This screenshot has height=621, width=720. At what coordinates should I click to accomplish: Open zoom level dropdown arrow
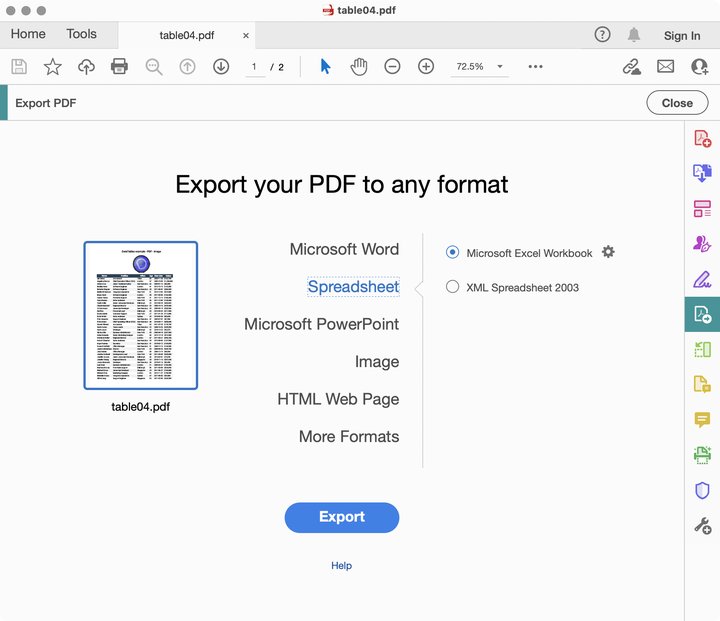tap(500, 67)
